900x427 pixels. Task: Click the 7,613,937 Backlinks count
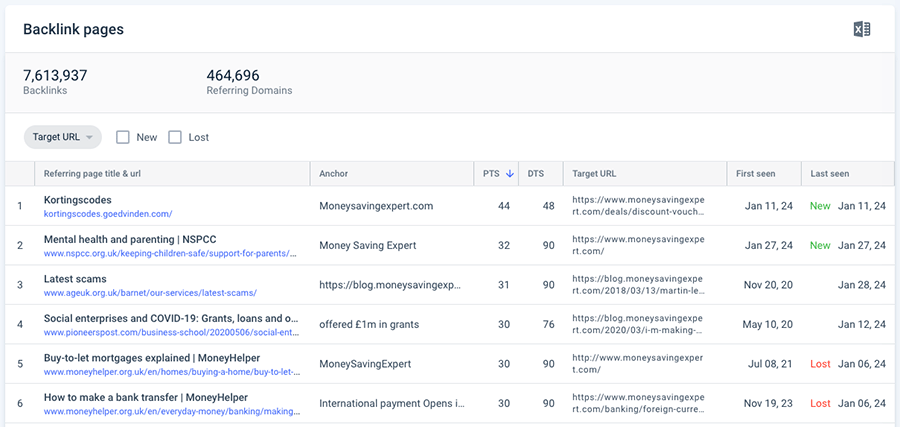(55, 75)
